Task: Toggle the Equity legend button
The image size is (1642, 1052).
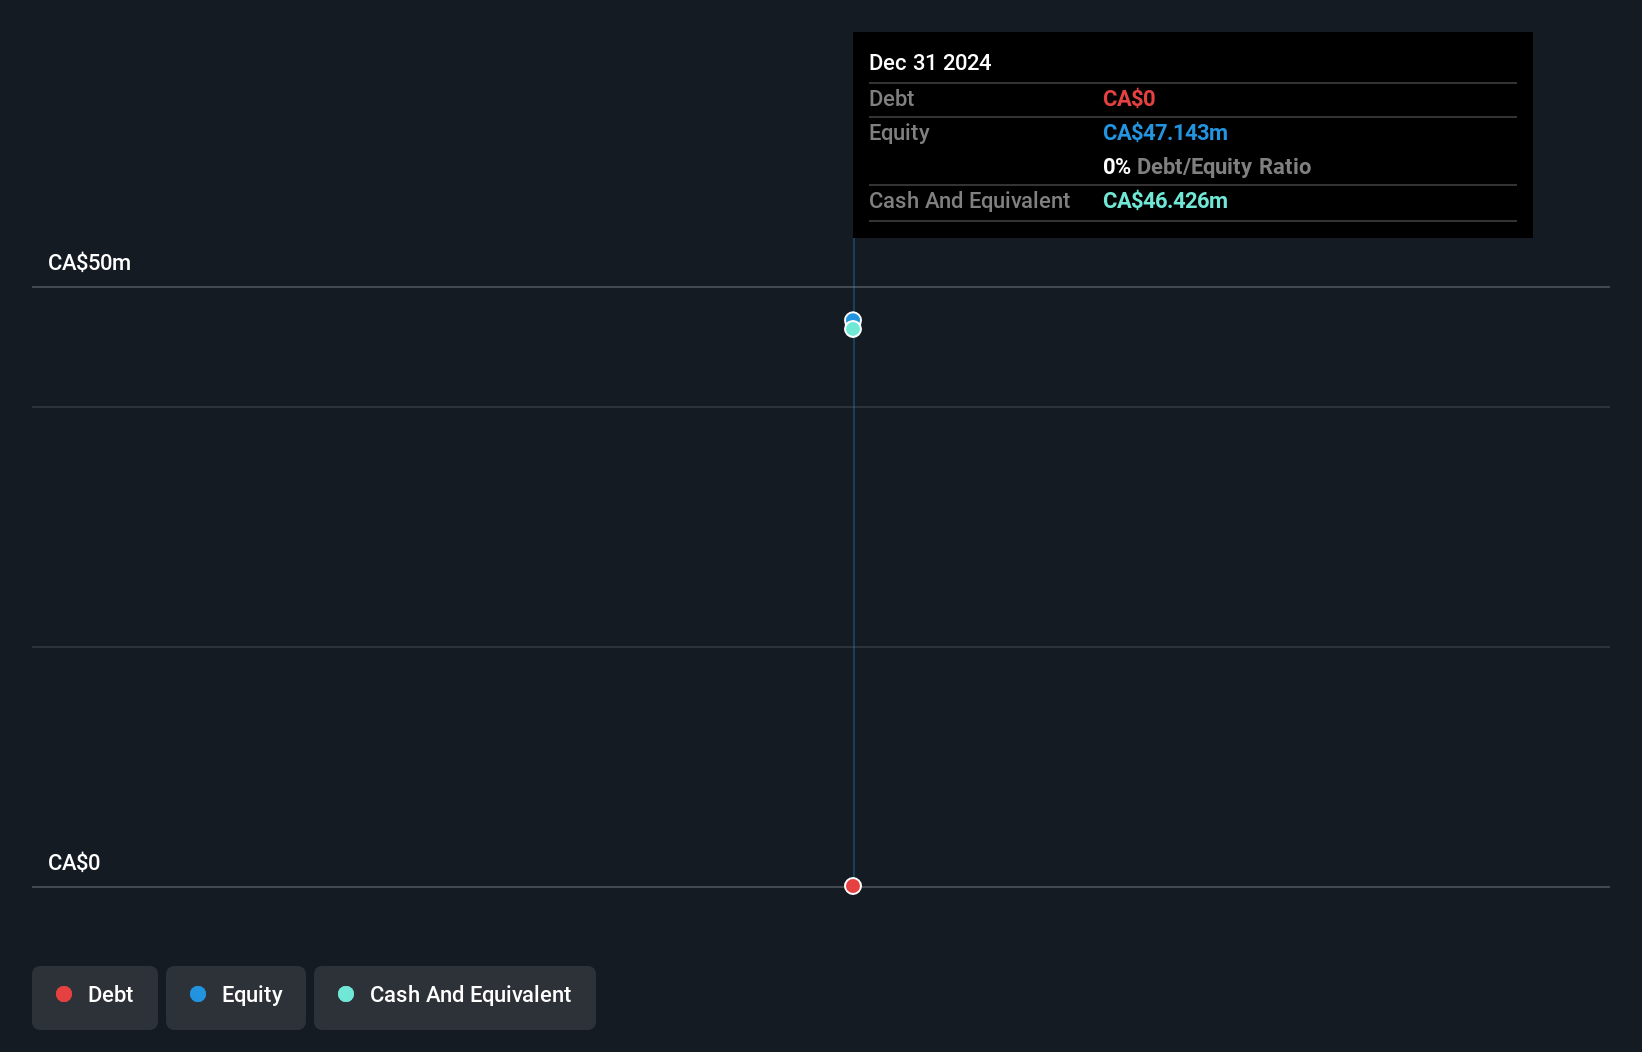Action: point(236,997)
